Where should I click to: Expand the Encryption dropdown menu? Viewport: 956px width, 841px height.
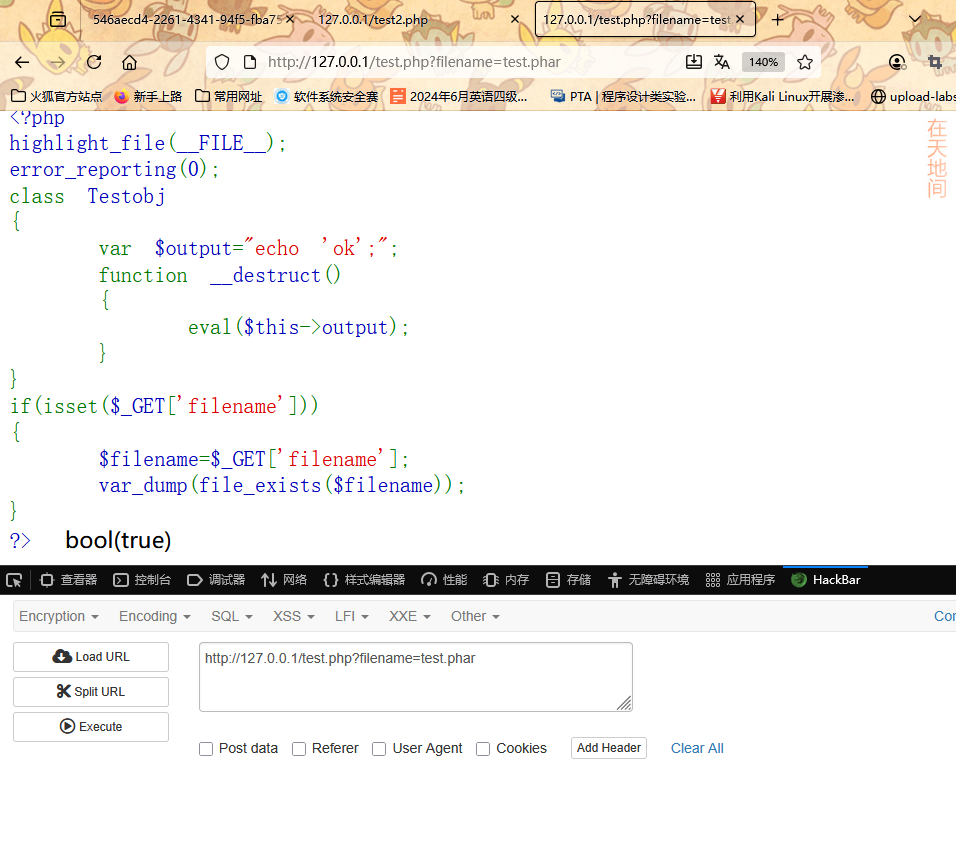[x=59, y=616]
